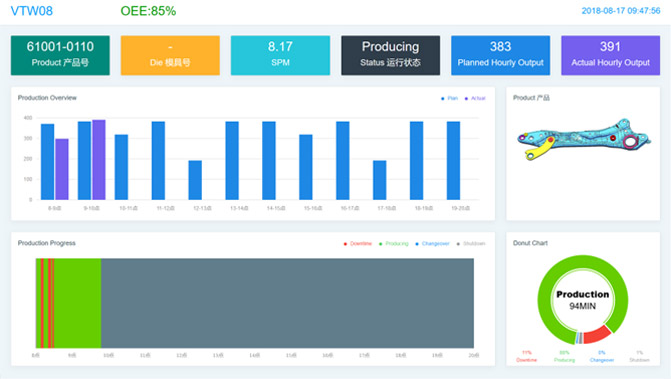Screen dimensions: 671x379
Task: Click the VTW08 machine title
Action: [32, 11]
